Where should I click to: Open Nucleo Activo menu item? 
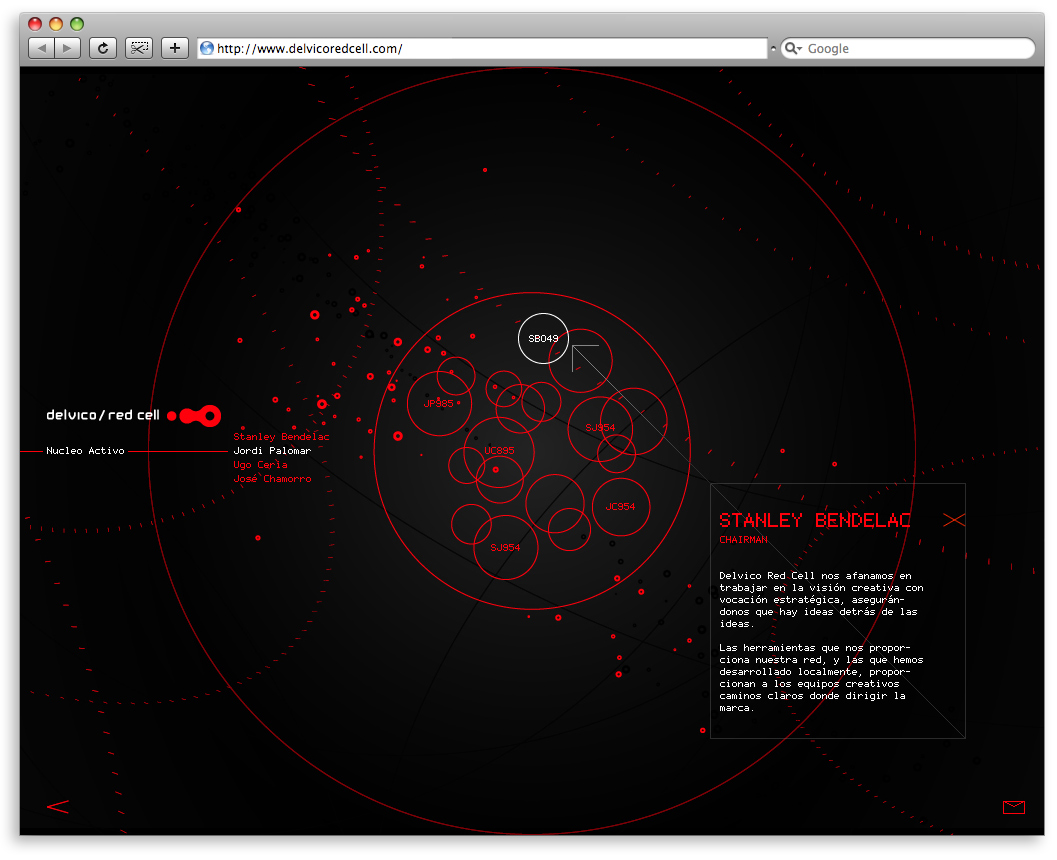(x=85, y=451)
